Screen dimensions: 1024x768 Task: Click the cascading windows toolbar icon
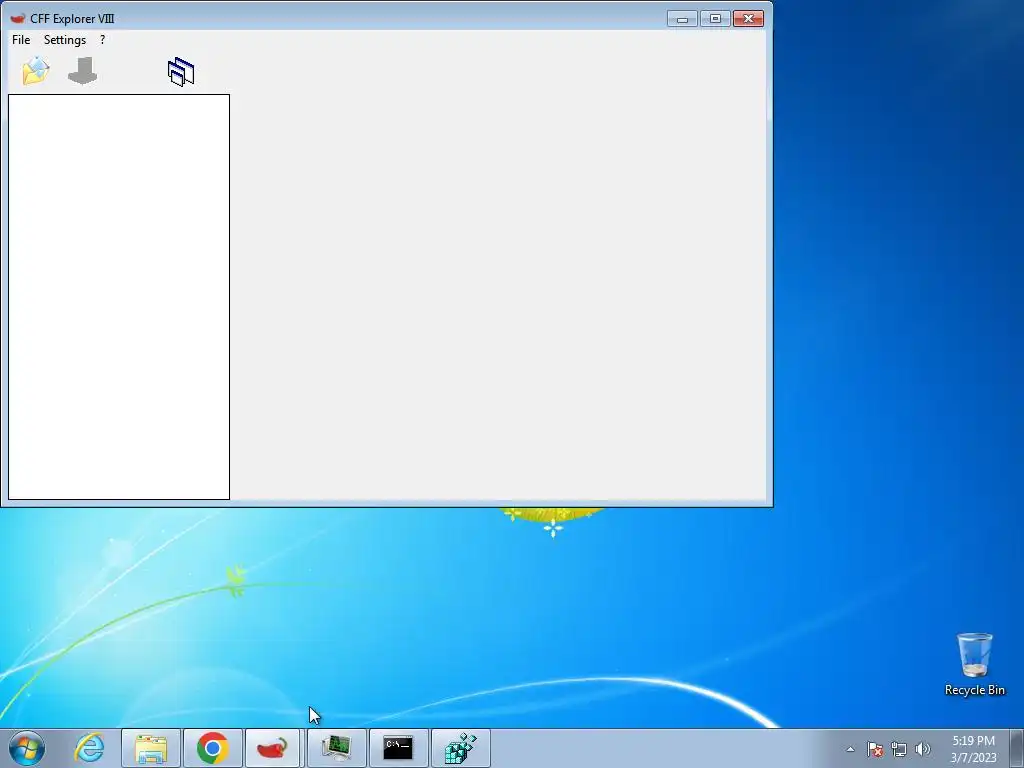(x=181, y=72)
